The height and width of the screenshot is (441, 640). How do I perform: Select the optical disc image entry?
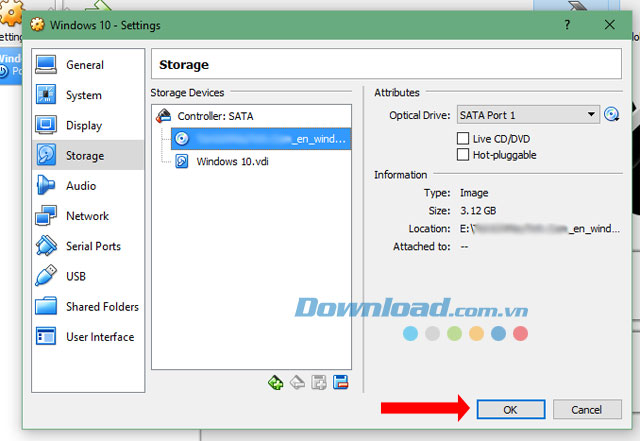pos(261,139)
